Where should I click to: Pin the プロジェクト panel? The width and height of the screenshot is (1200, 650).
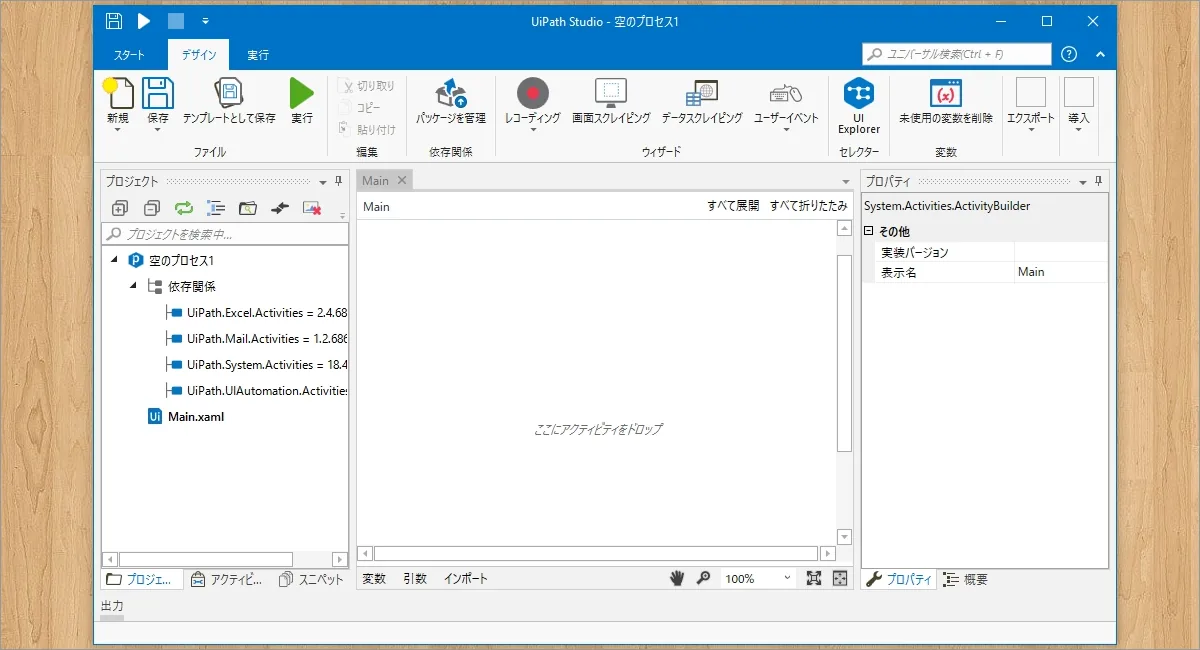[x=338, y=181]
